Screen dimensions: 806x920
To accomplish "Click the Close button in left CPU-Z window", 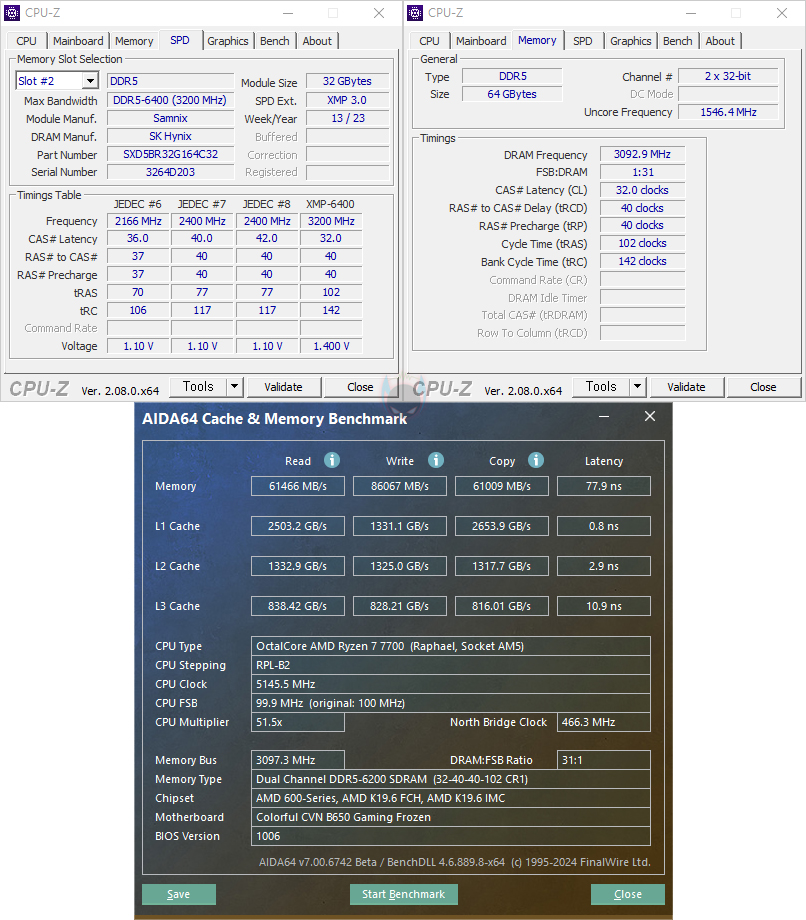I will [360, 387].
